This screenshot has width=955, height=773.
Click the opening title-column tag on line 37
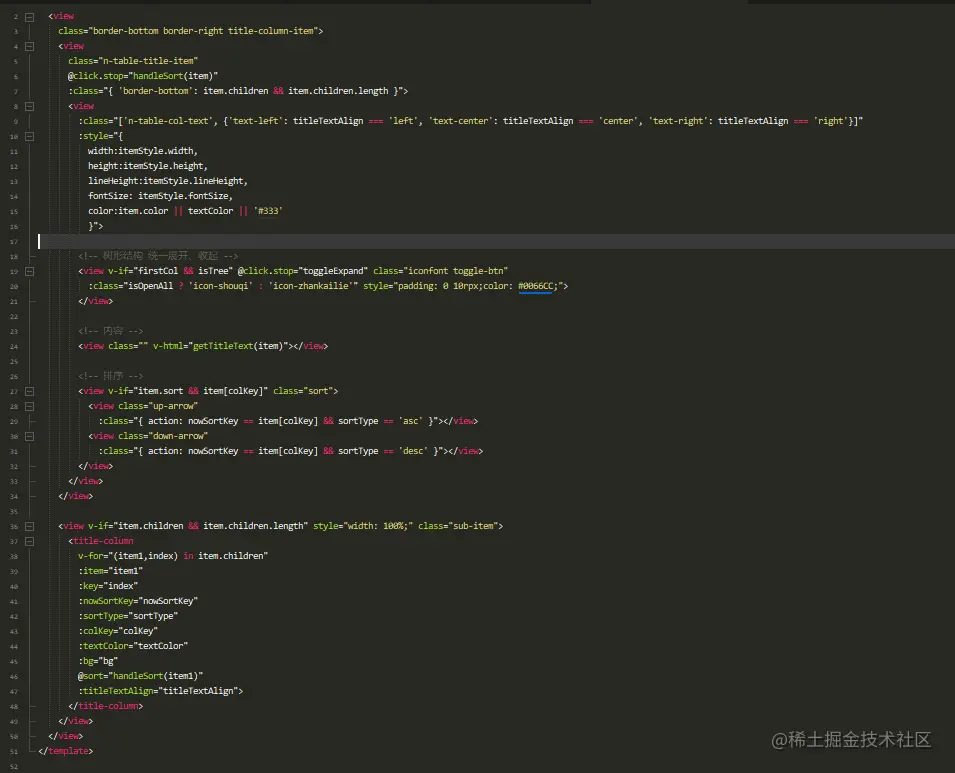100,541
